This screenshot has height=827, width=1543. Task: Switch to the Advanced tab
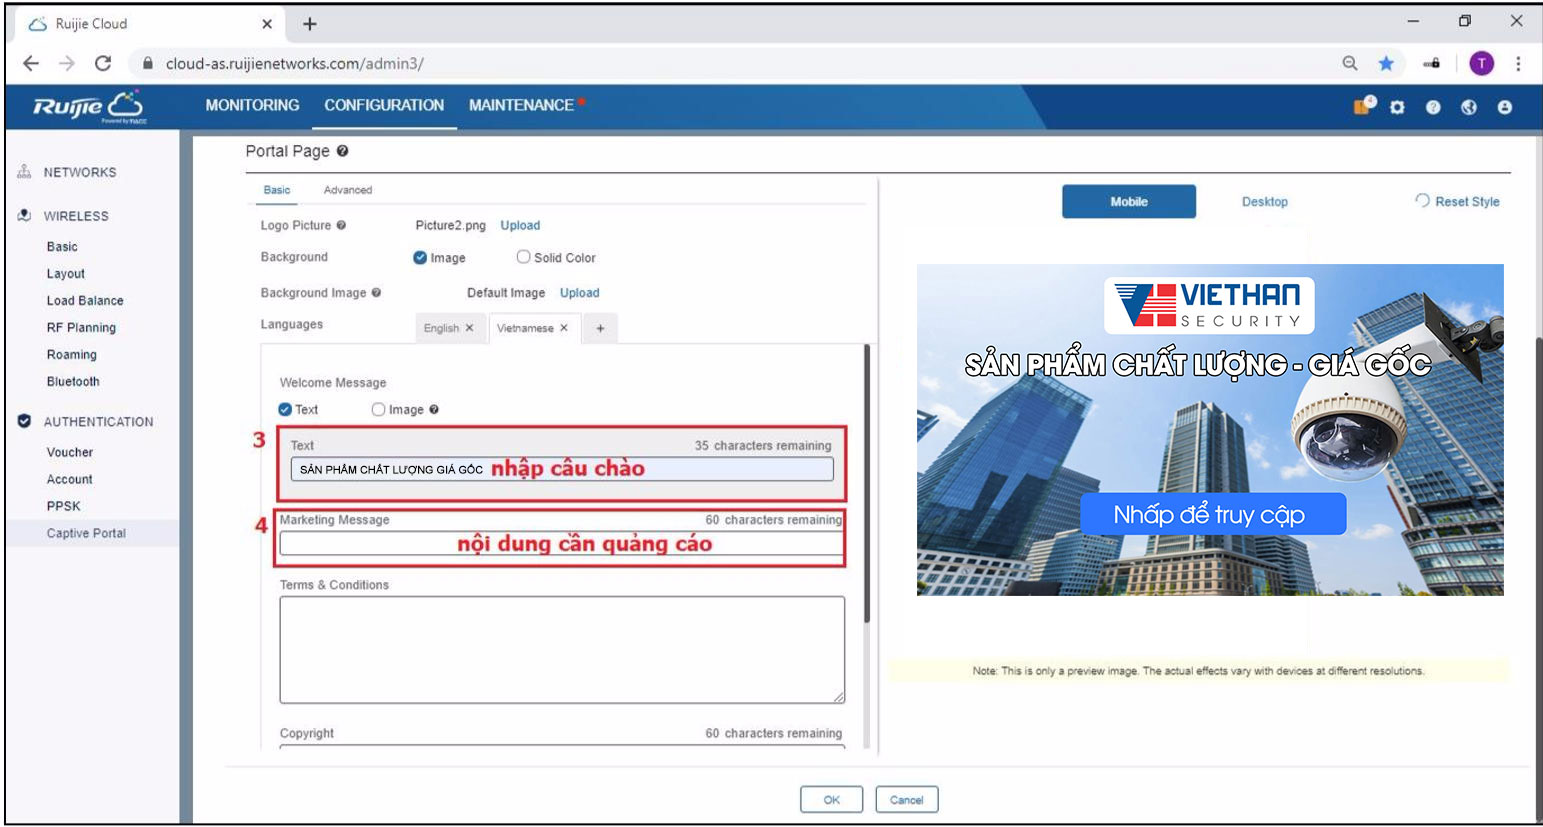pyautogui.click(x=347, y=190)
